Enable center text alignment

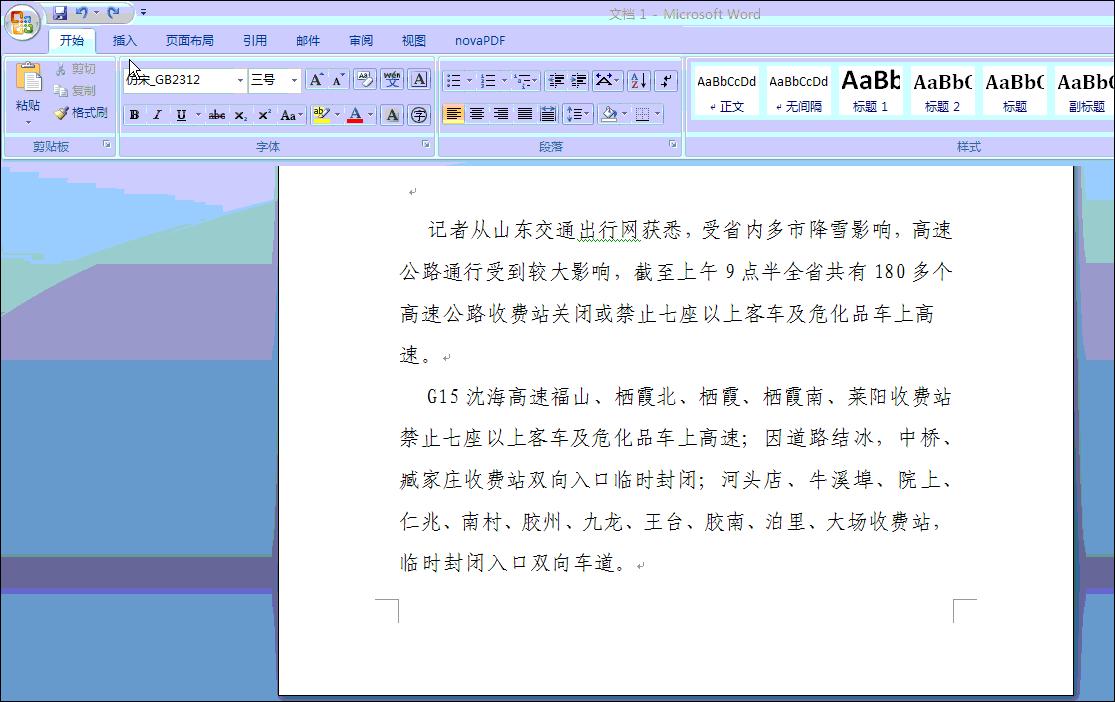tap(477, 114)
